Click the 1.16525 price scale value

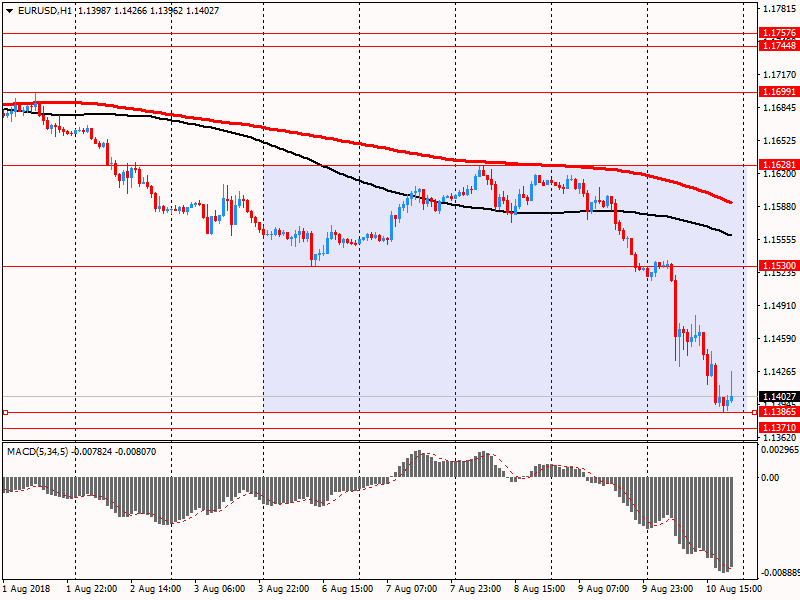(x=780, y=140)
